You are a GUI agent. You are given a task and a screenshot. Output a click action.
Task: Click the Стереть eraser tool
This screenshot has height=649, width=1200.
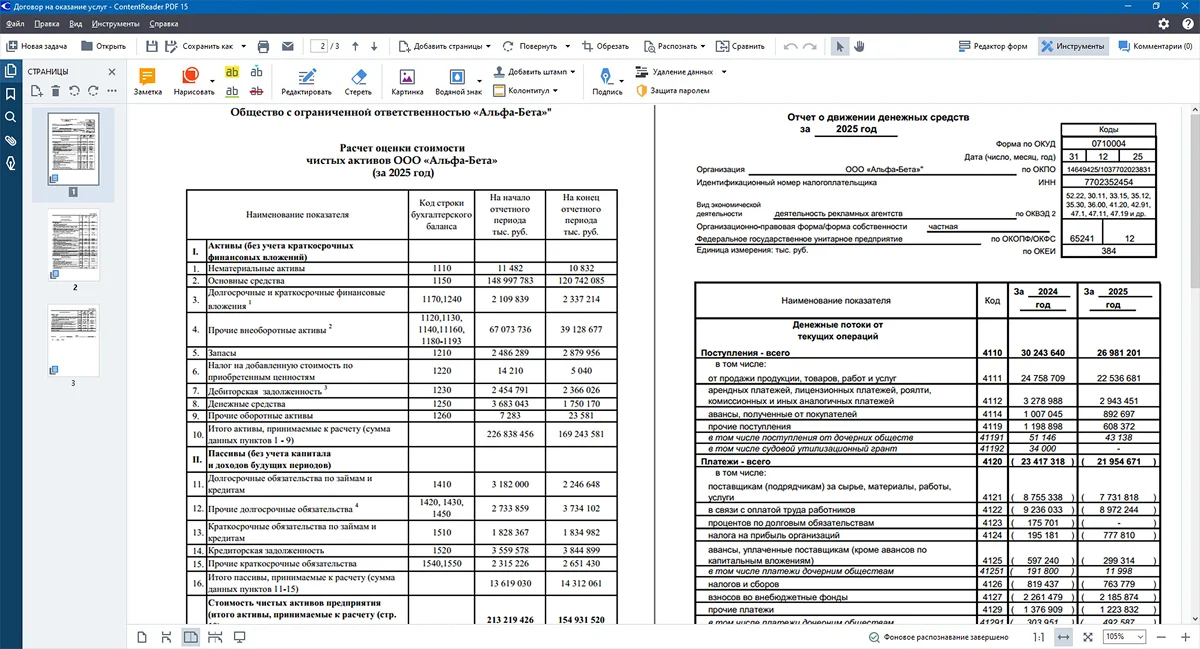357,81
